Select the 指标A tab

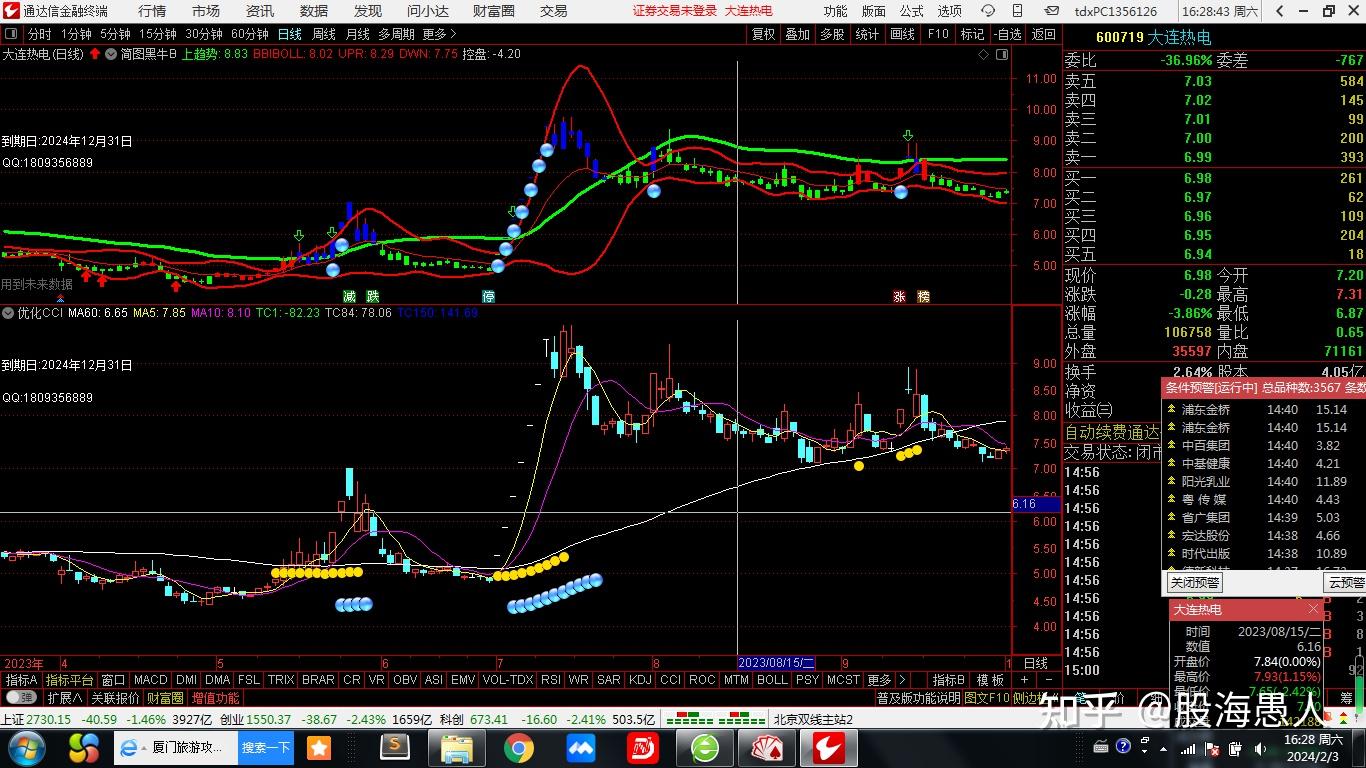coord(21,680)
